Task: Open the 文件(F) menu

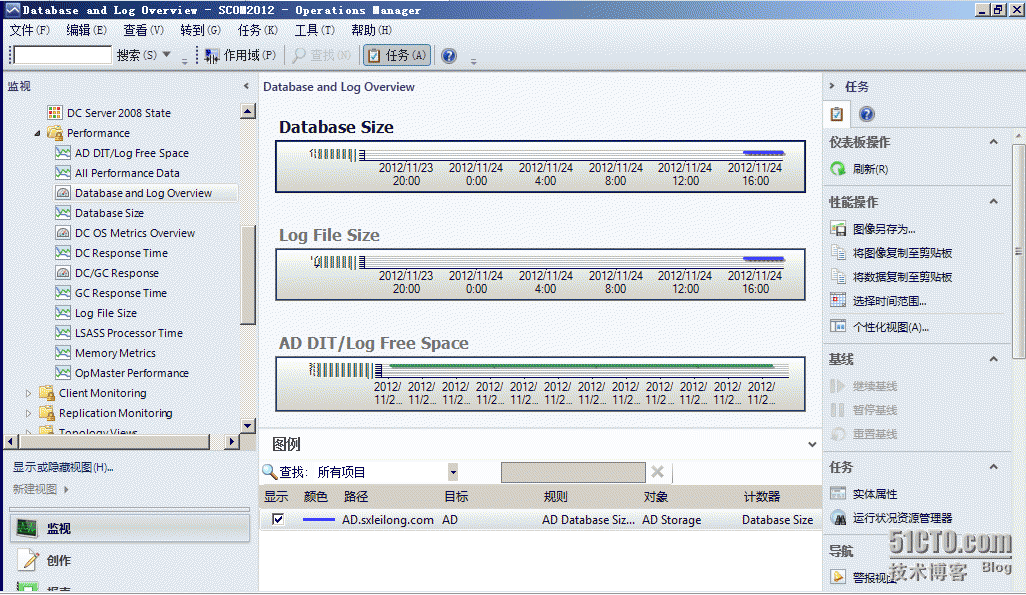Action: click(29, 30)
